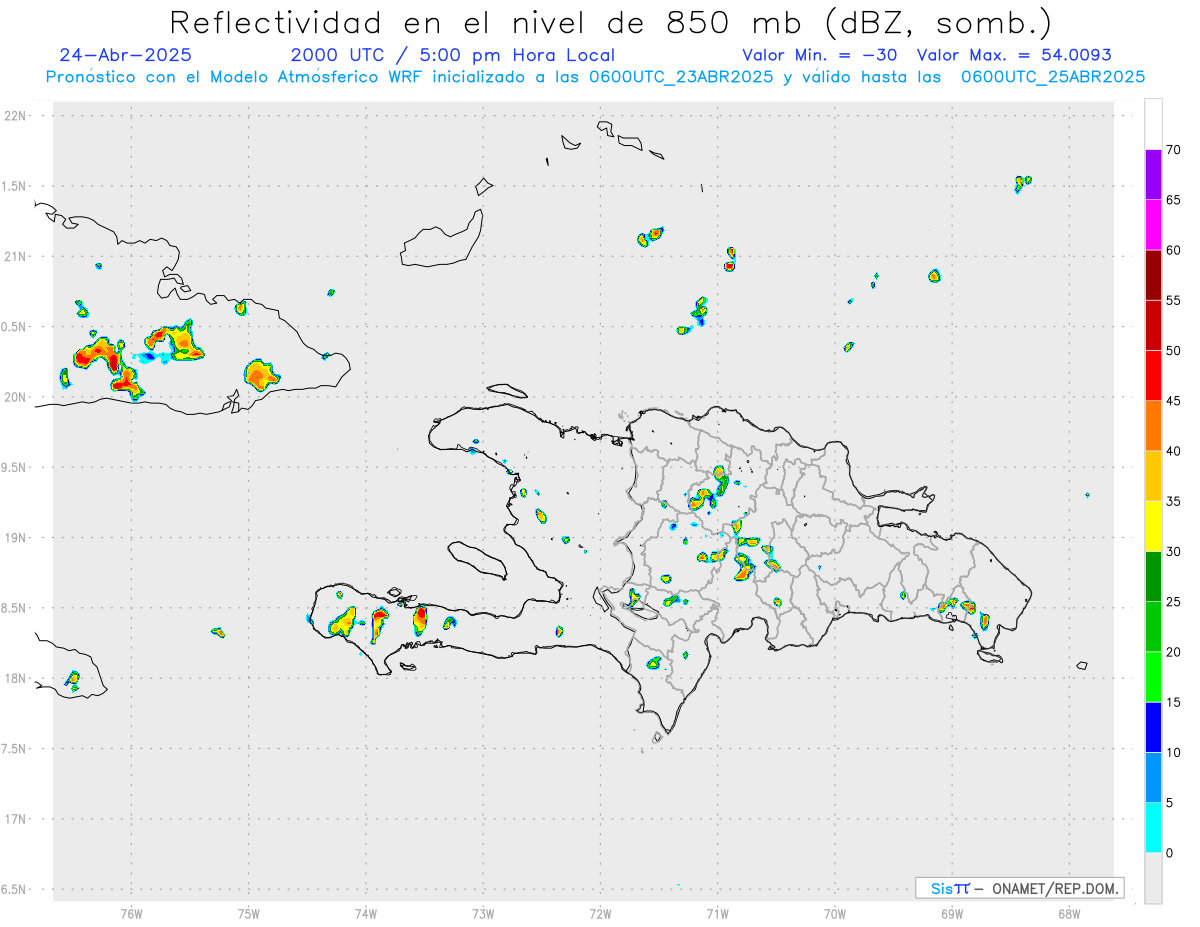Click the '55' colorbar label
Image resolution: width=1200 pixels, height=927 pixels.
tap(1173, 300)
